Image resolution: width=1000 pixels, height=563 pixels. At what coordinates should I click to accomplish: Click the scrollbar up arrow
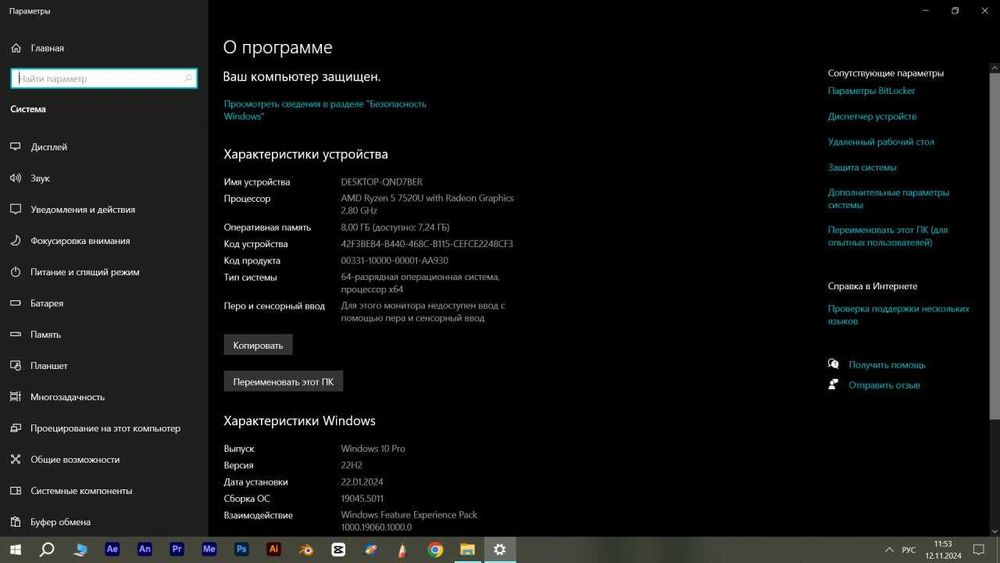tap(994, 68)
